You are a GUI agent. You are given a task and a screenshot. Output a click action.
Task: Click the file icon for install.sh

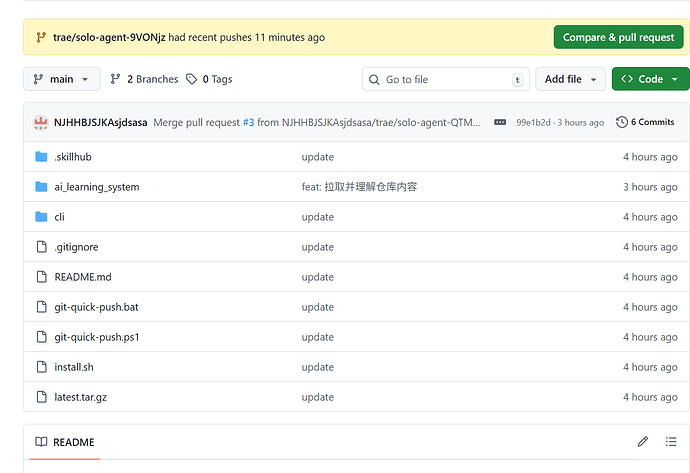pyautogui.click(x=41, y=367)
